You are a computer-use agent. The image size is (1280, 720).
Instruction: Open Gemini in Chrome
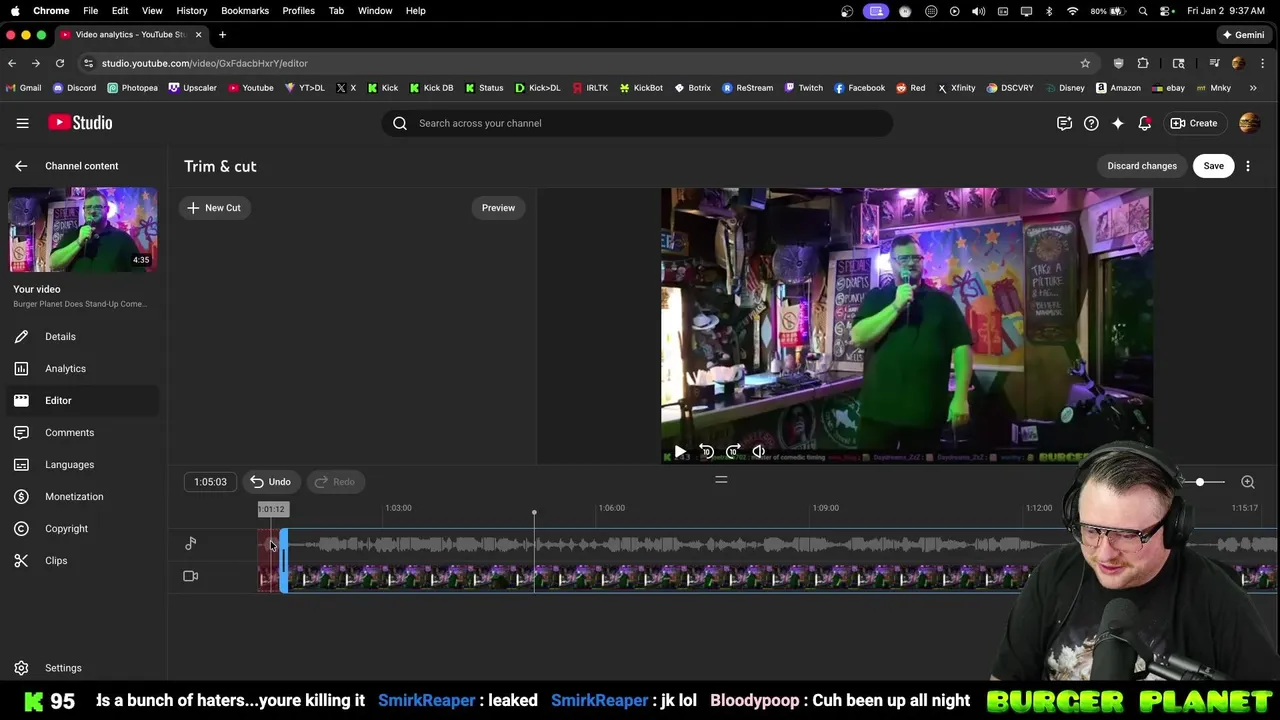click(1243, 34)
